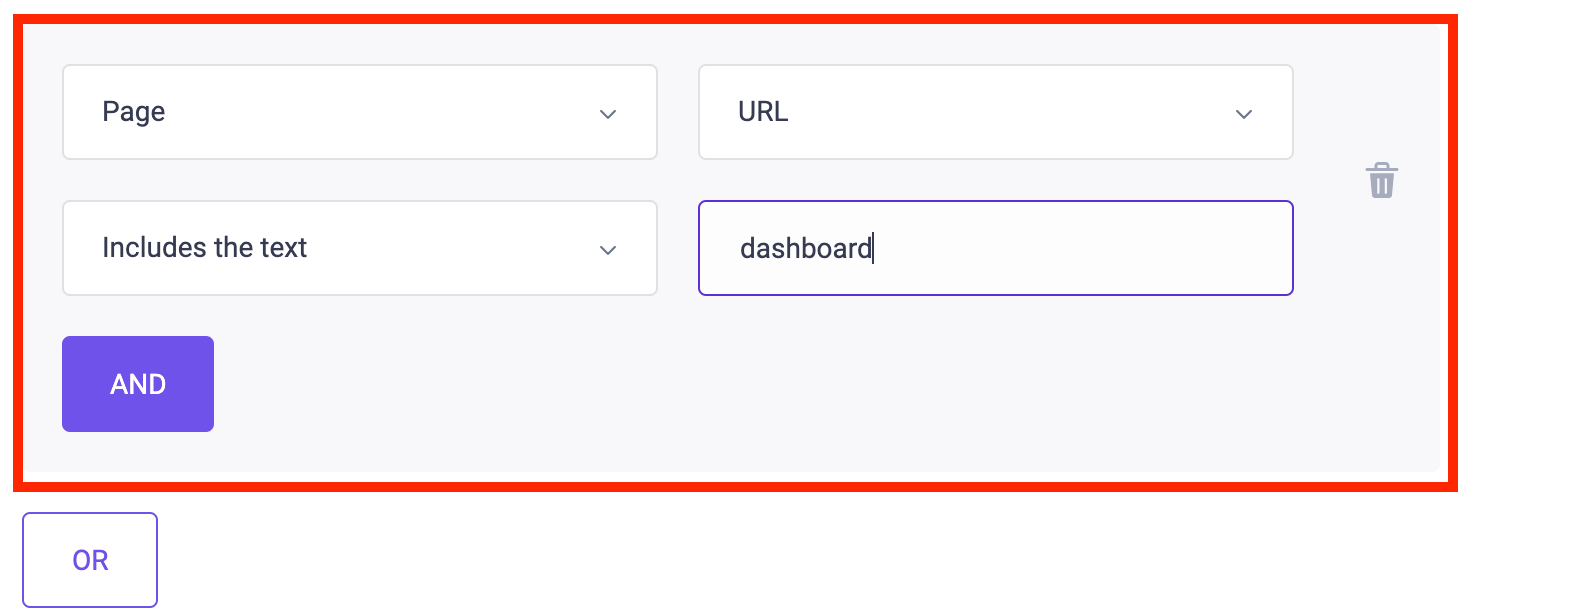Click the dashboard value input box
The height and width of the screenshot is (616, 1574).
996,248
